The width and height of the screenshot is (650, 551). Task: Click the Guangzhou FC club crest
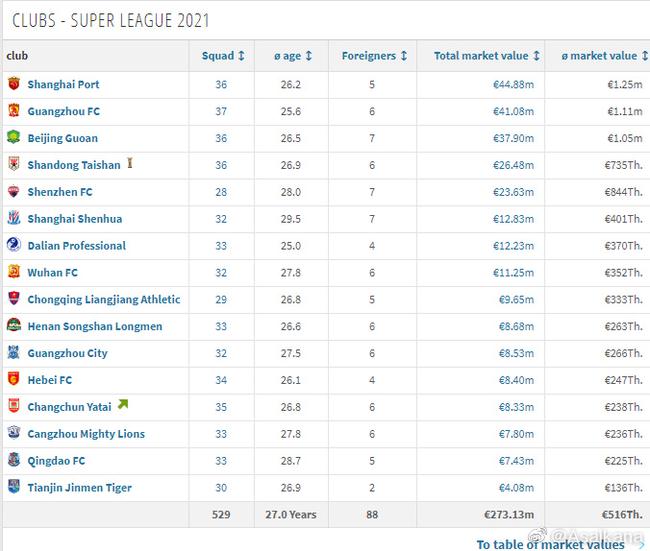coord(14,110)
